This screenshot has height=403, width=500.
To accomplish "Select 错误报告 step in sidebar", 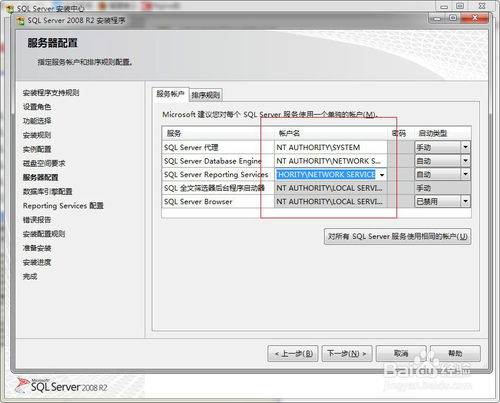I will [37, 220].
